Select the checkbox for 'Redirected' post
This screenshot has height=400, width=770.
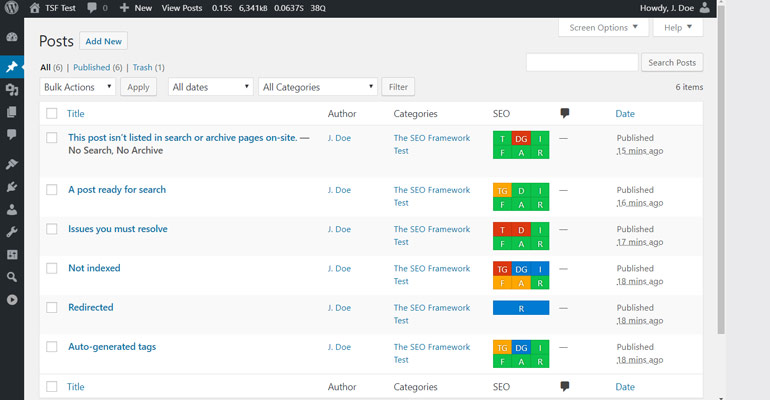(52, 308)
